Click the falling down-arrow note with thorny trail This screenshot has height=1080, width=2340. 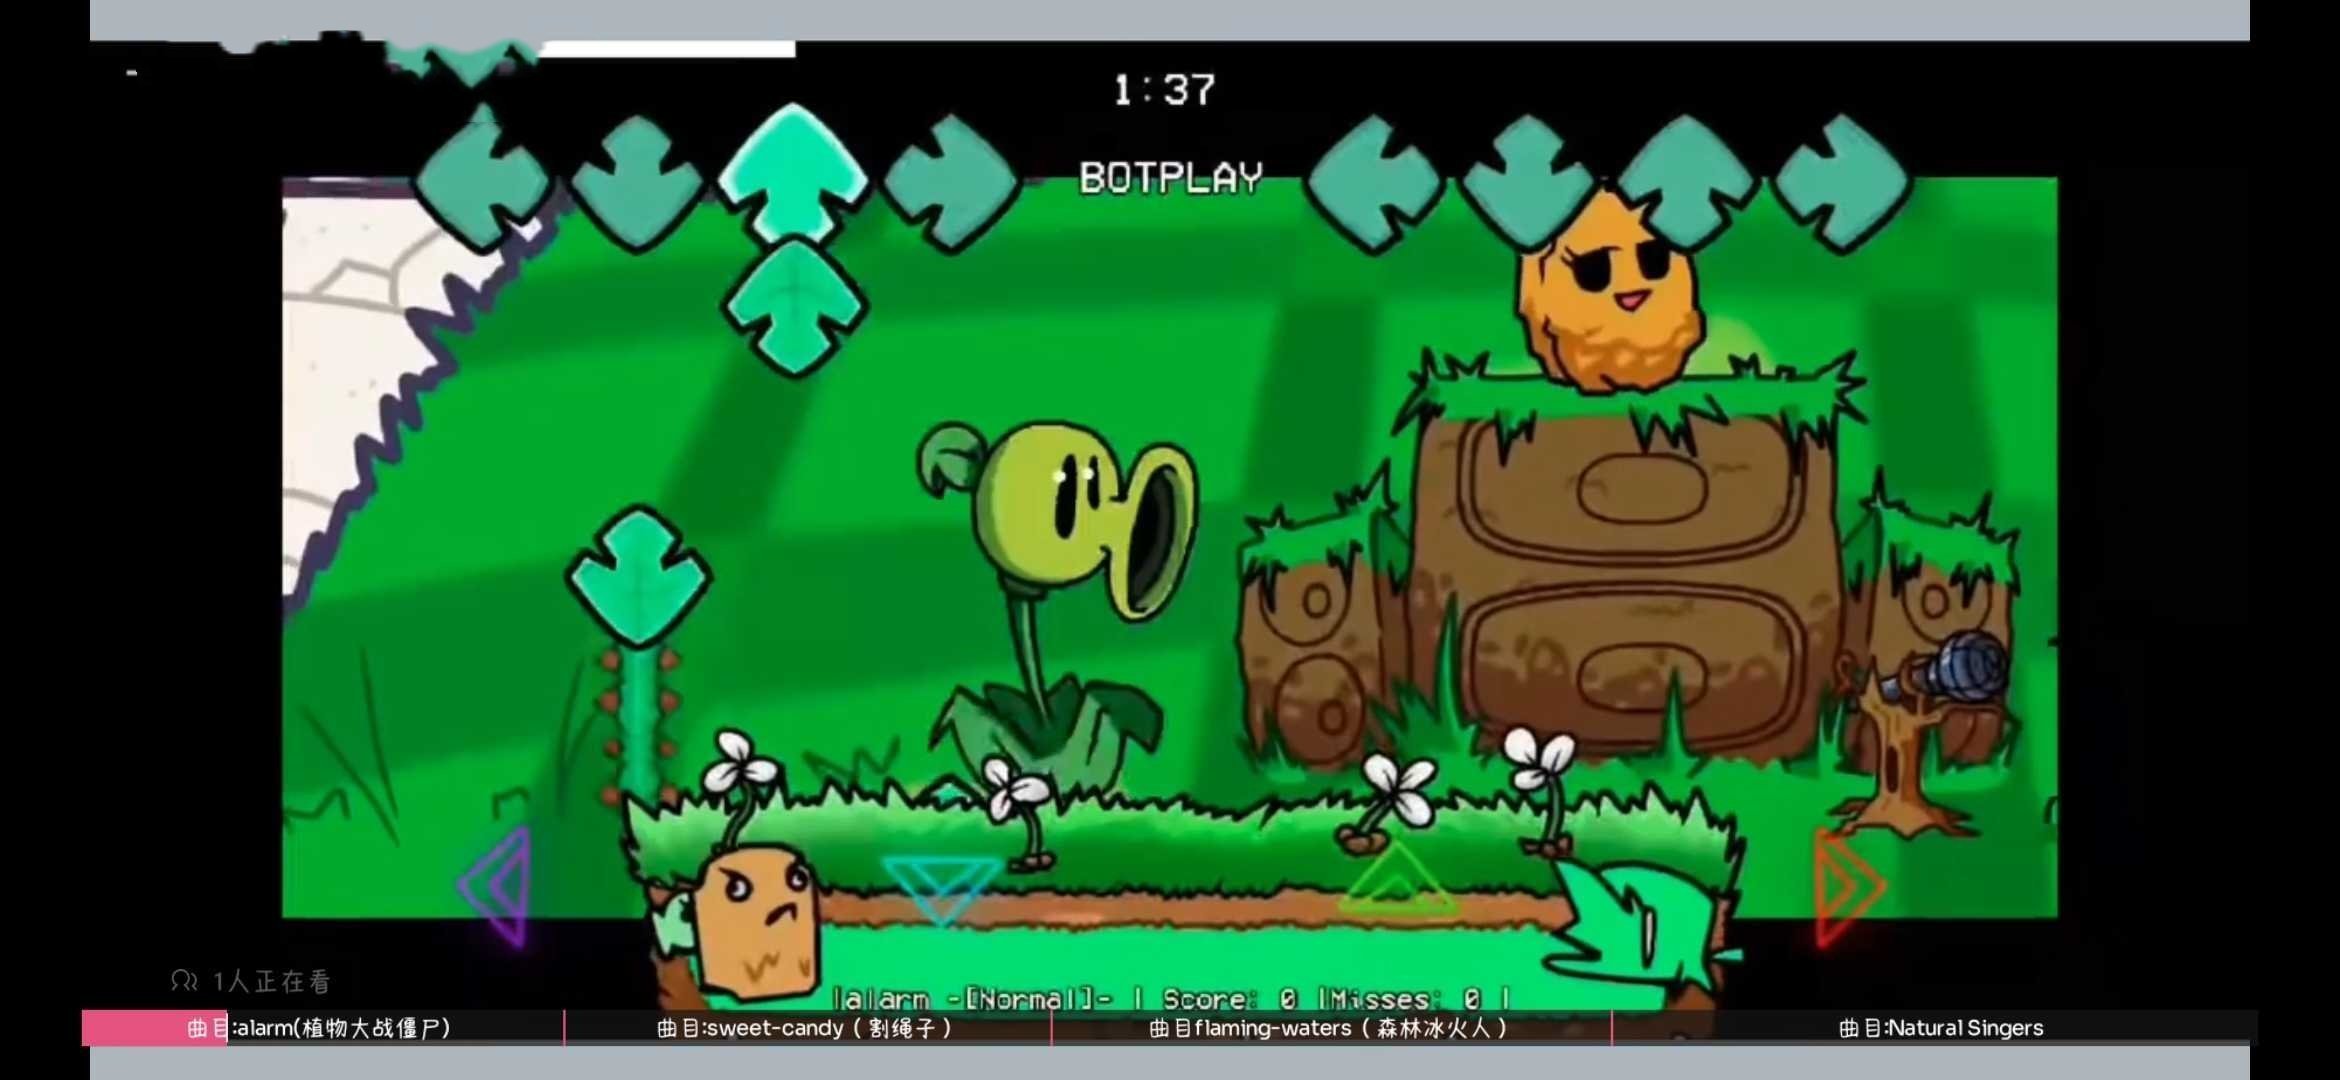pyautogui.click(x=639, y=577)
